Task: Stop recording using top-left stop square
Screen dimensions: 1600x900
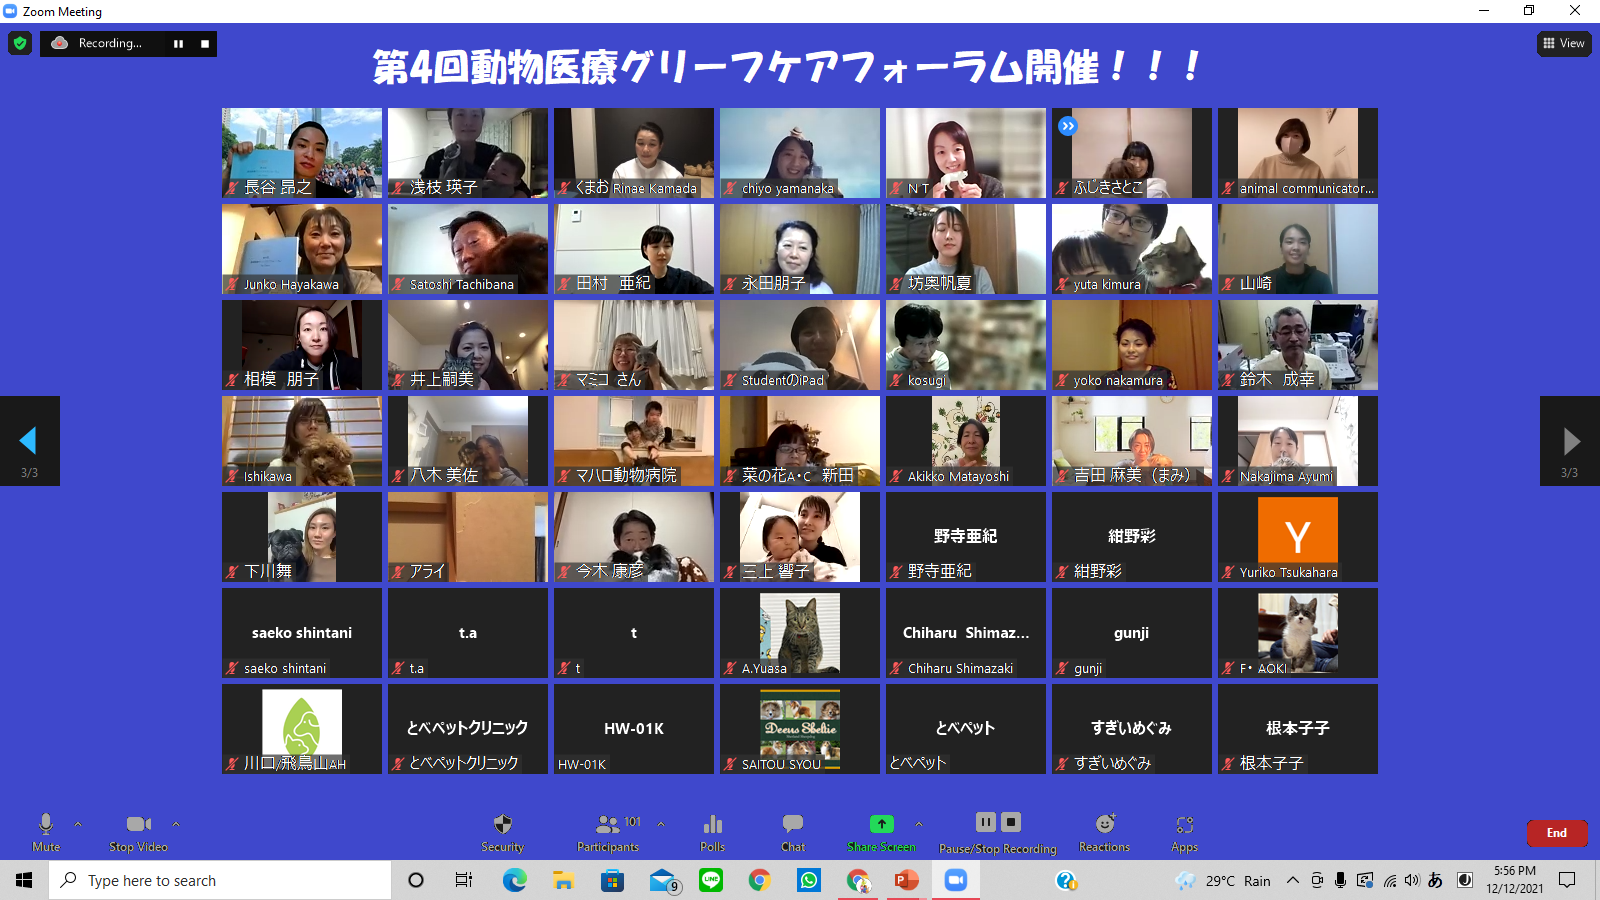Action: pos(205,44)
